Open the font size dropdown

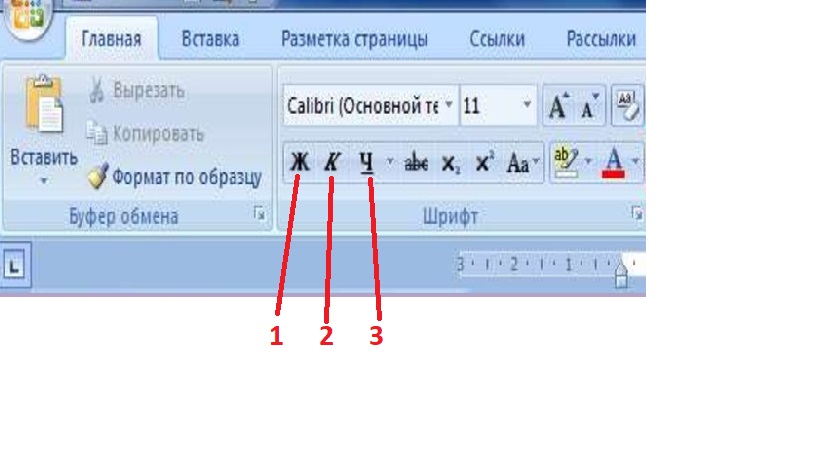click(528, 106)
